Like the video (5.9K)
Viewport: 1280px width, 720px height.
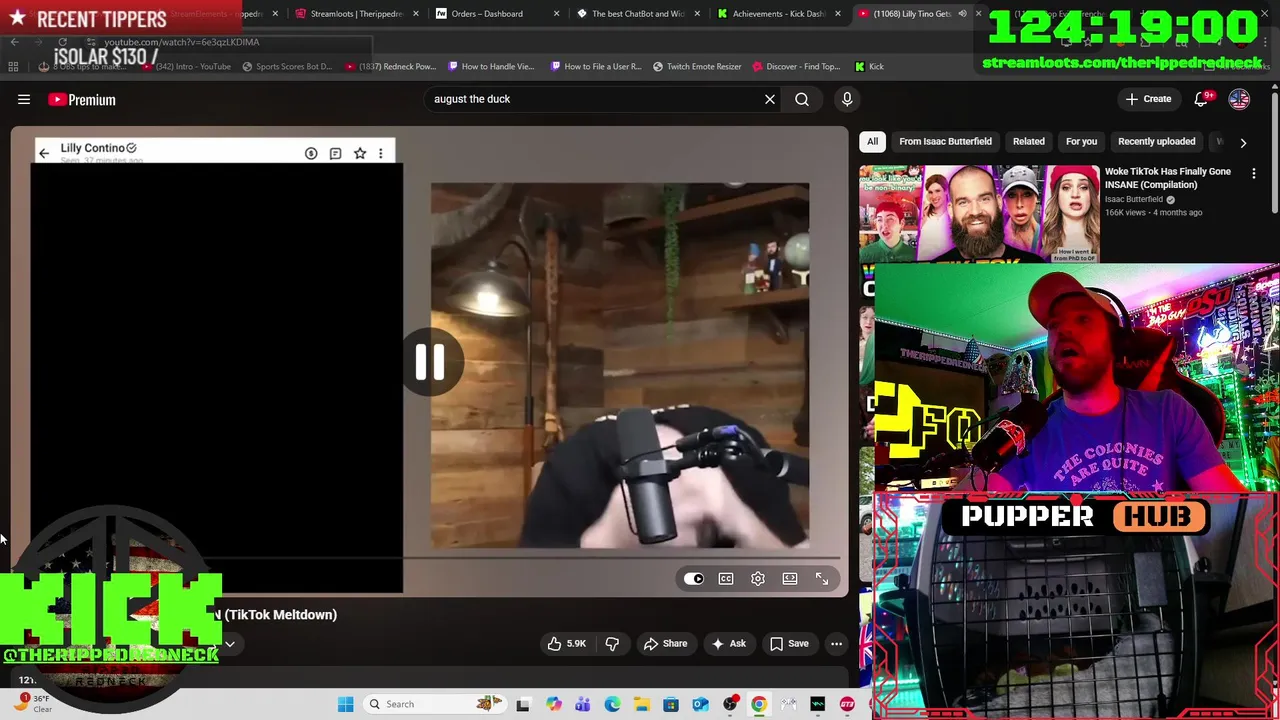point(566,644)
